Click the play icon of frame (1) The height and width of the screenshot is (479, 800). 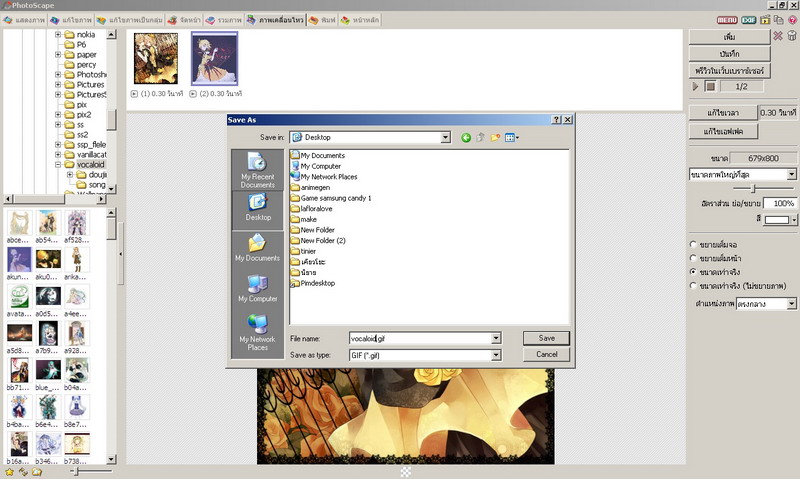click(x=134, y=94)
